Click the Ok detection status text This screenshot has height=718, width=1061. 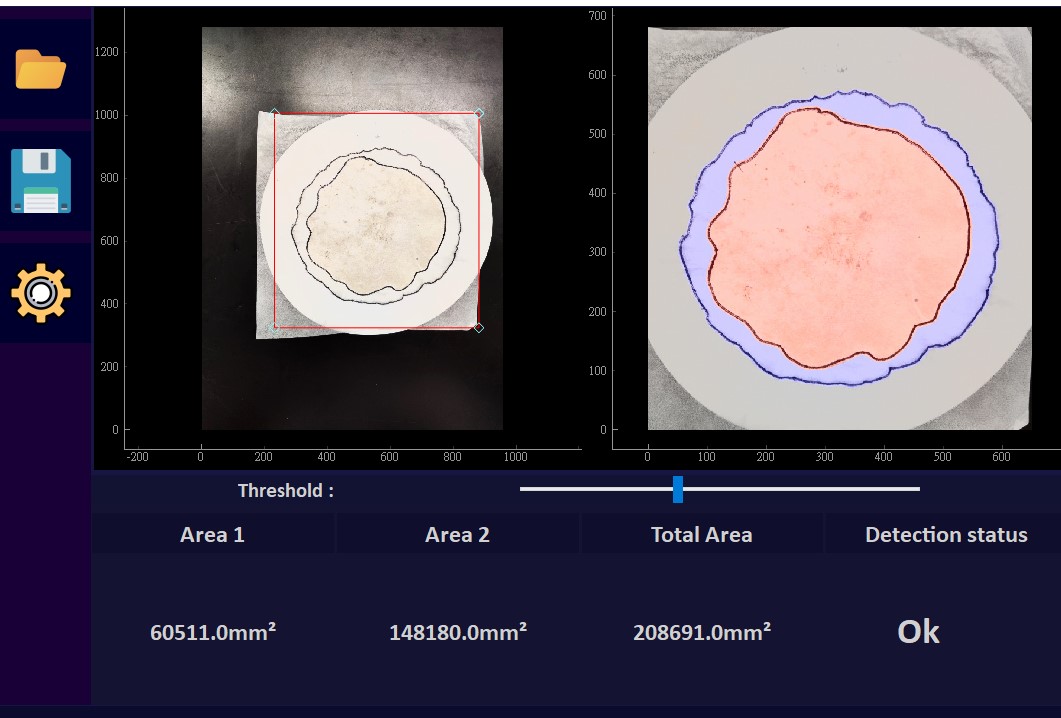pos(918,632)
